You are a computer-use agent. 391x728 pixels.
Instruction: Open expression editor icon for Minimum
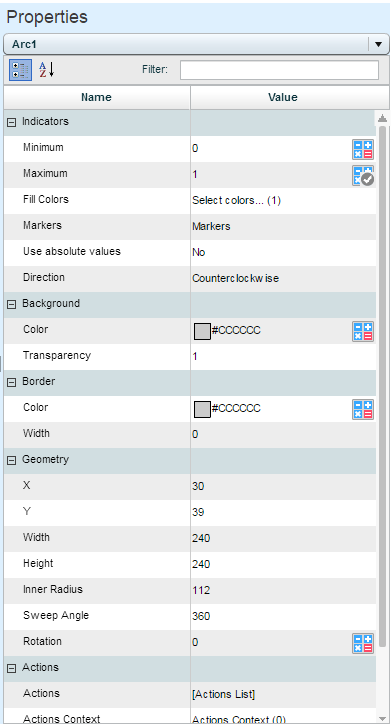(362, 150)
